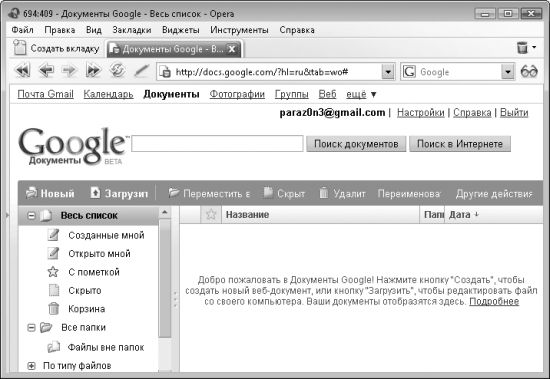Select Открыто мной in sidebar
This screenshot has width=550, height=379.
click(x=99, y=254)
